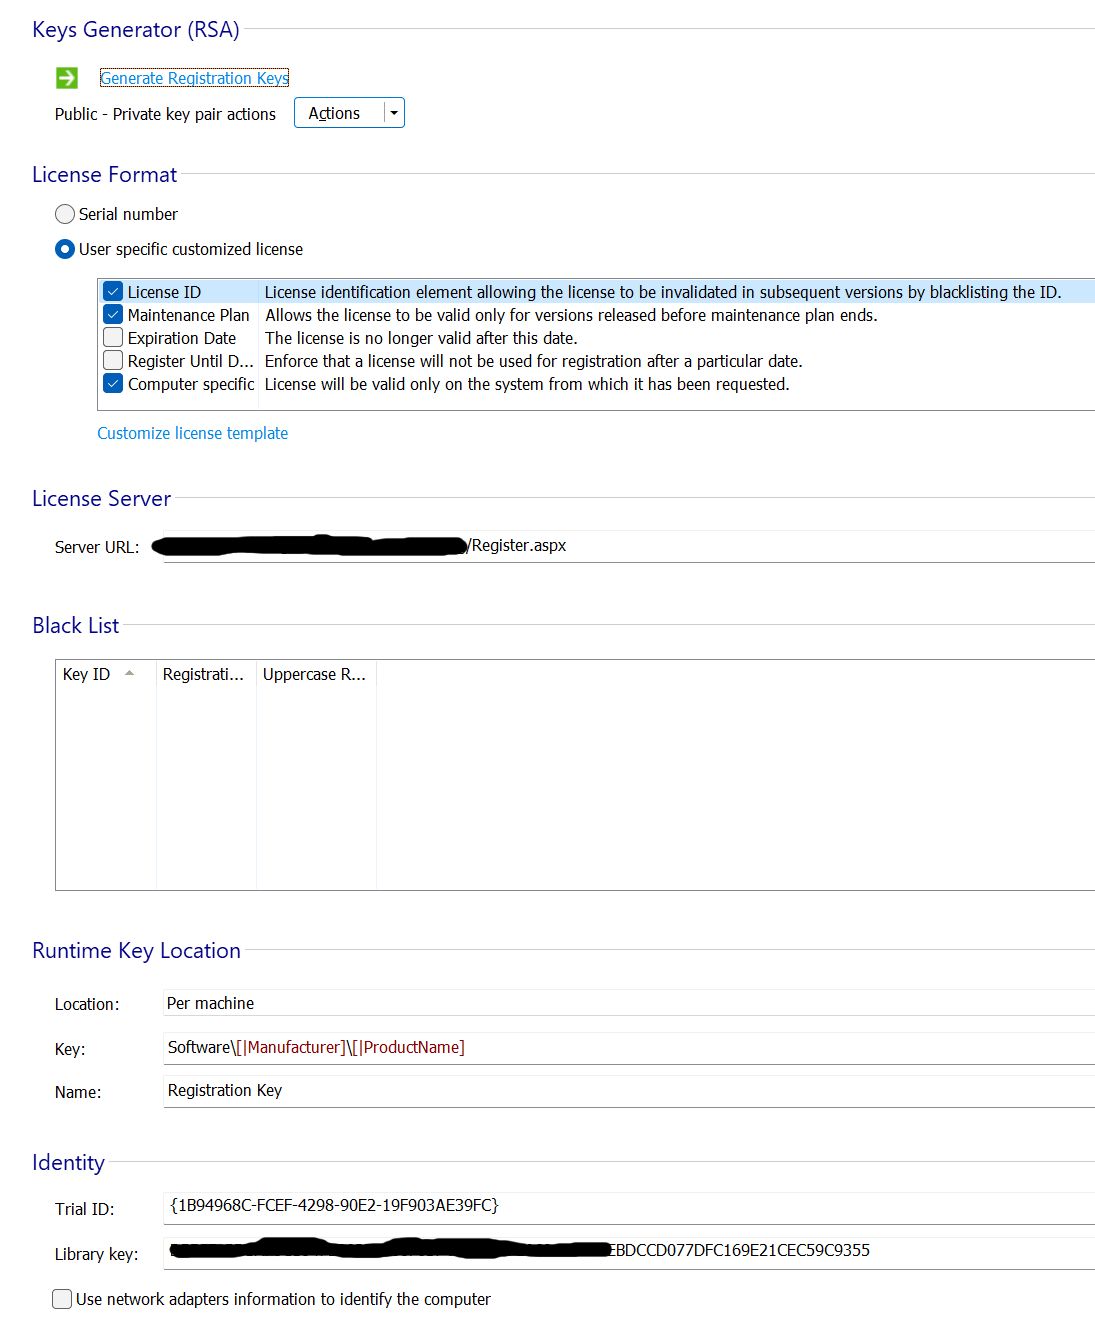Viewport: 1095px width, 1334px height.
Task: Click the green arrow Generate Keys icon
Action: point(67,78)
